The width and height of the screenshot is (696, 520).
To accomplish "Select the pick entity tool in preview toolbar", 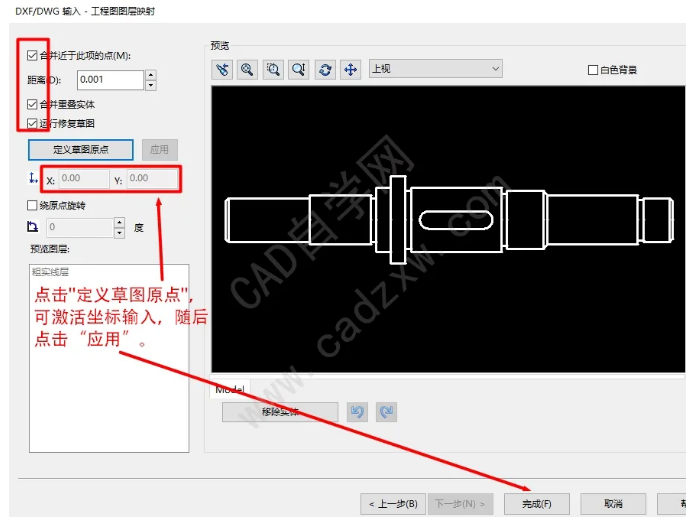I will point(222,70).
